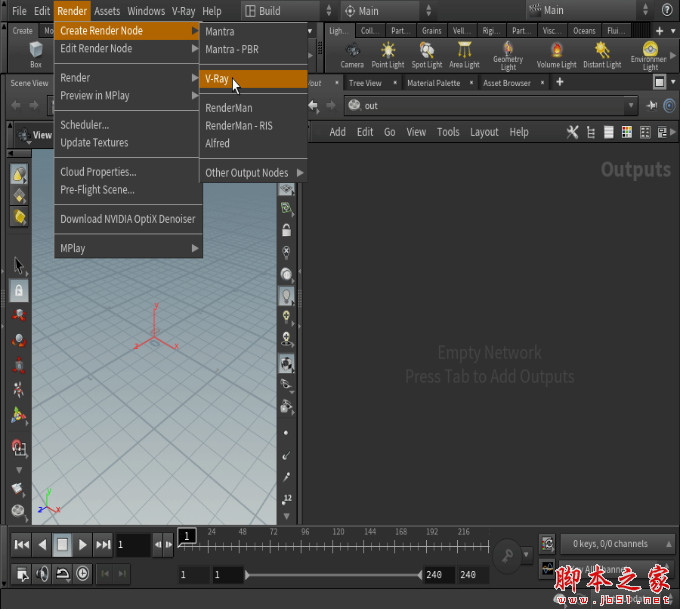This screenshot has height=611, width=681.
Task: Expand Edit Render Node submenu
Action: coord(127,49)
